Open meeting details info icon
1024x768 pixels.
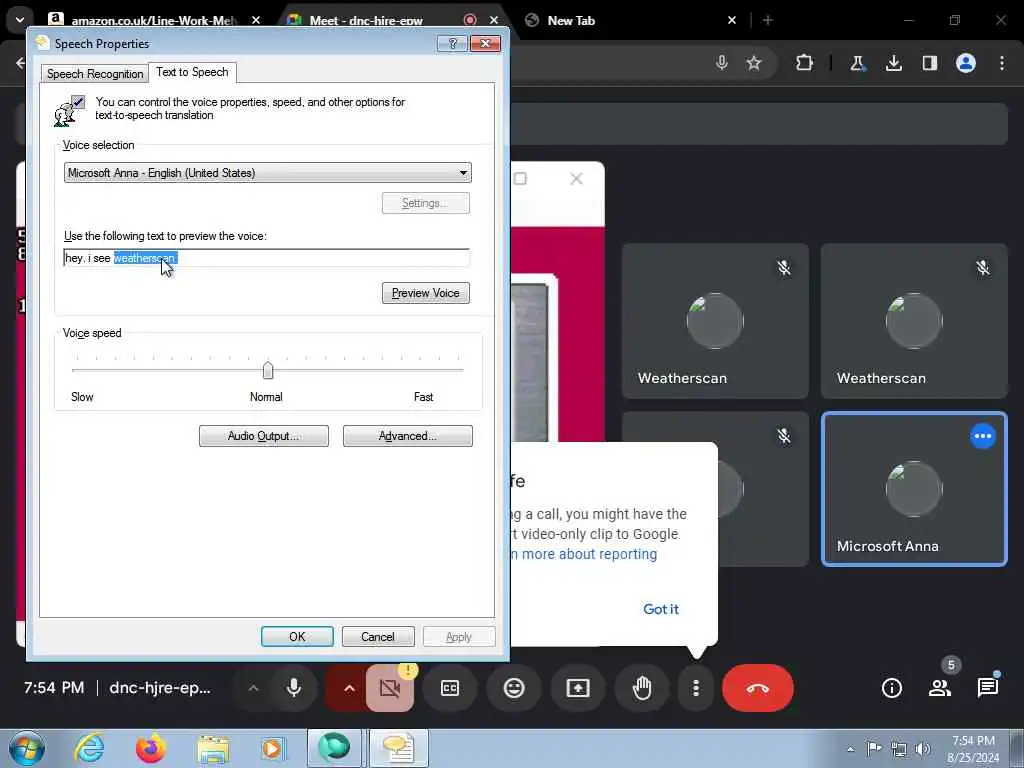[891, 688]
